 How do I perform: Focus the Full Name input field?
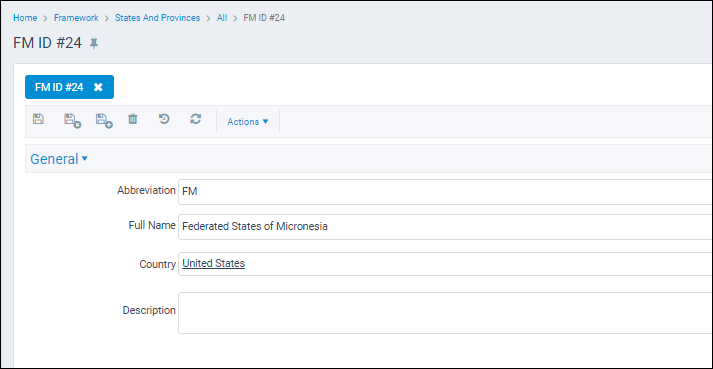pos(445,227)
